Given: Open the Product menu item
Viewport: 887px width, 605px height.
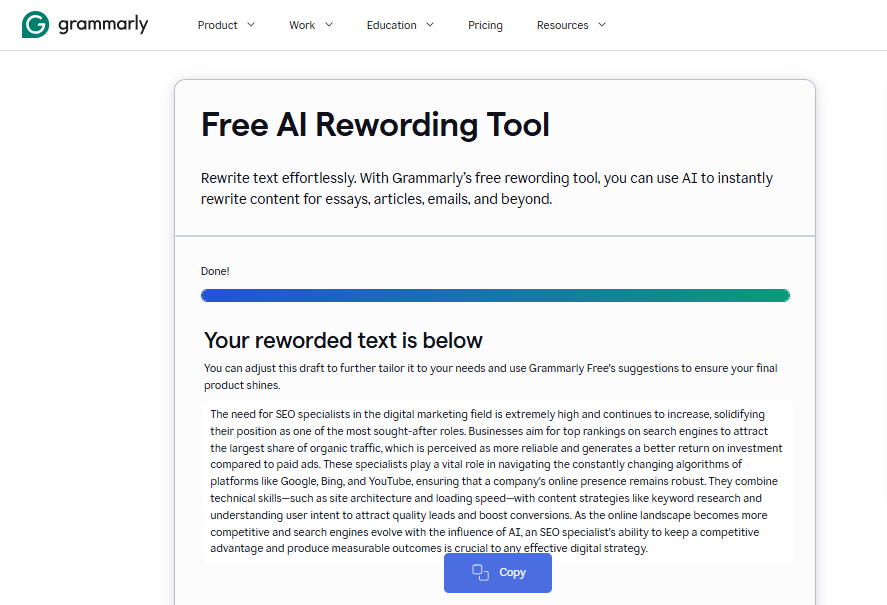Looking at the screenshot, I should click(216, 25).
